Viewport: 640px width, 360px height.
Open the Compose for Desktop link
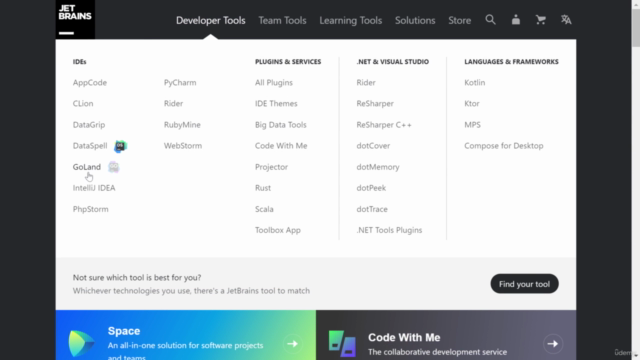pos(504,146)
